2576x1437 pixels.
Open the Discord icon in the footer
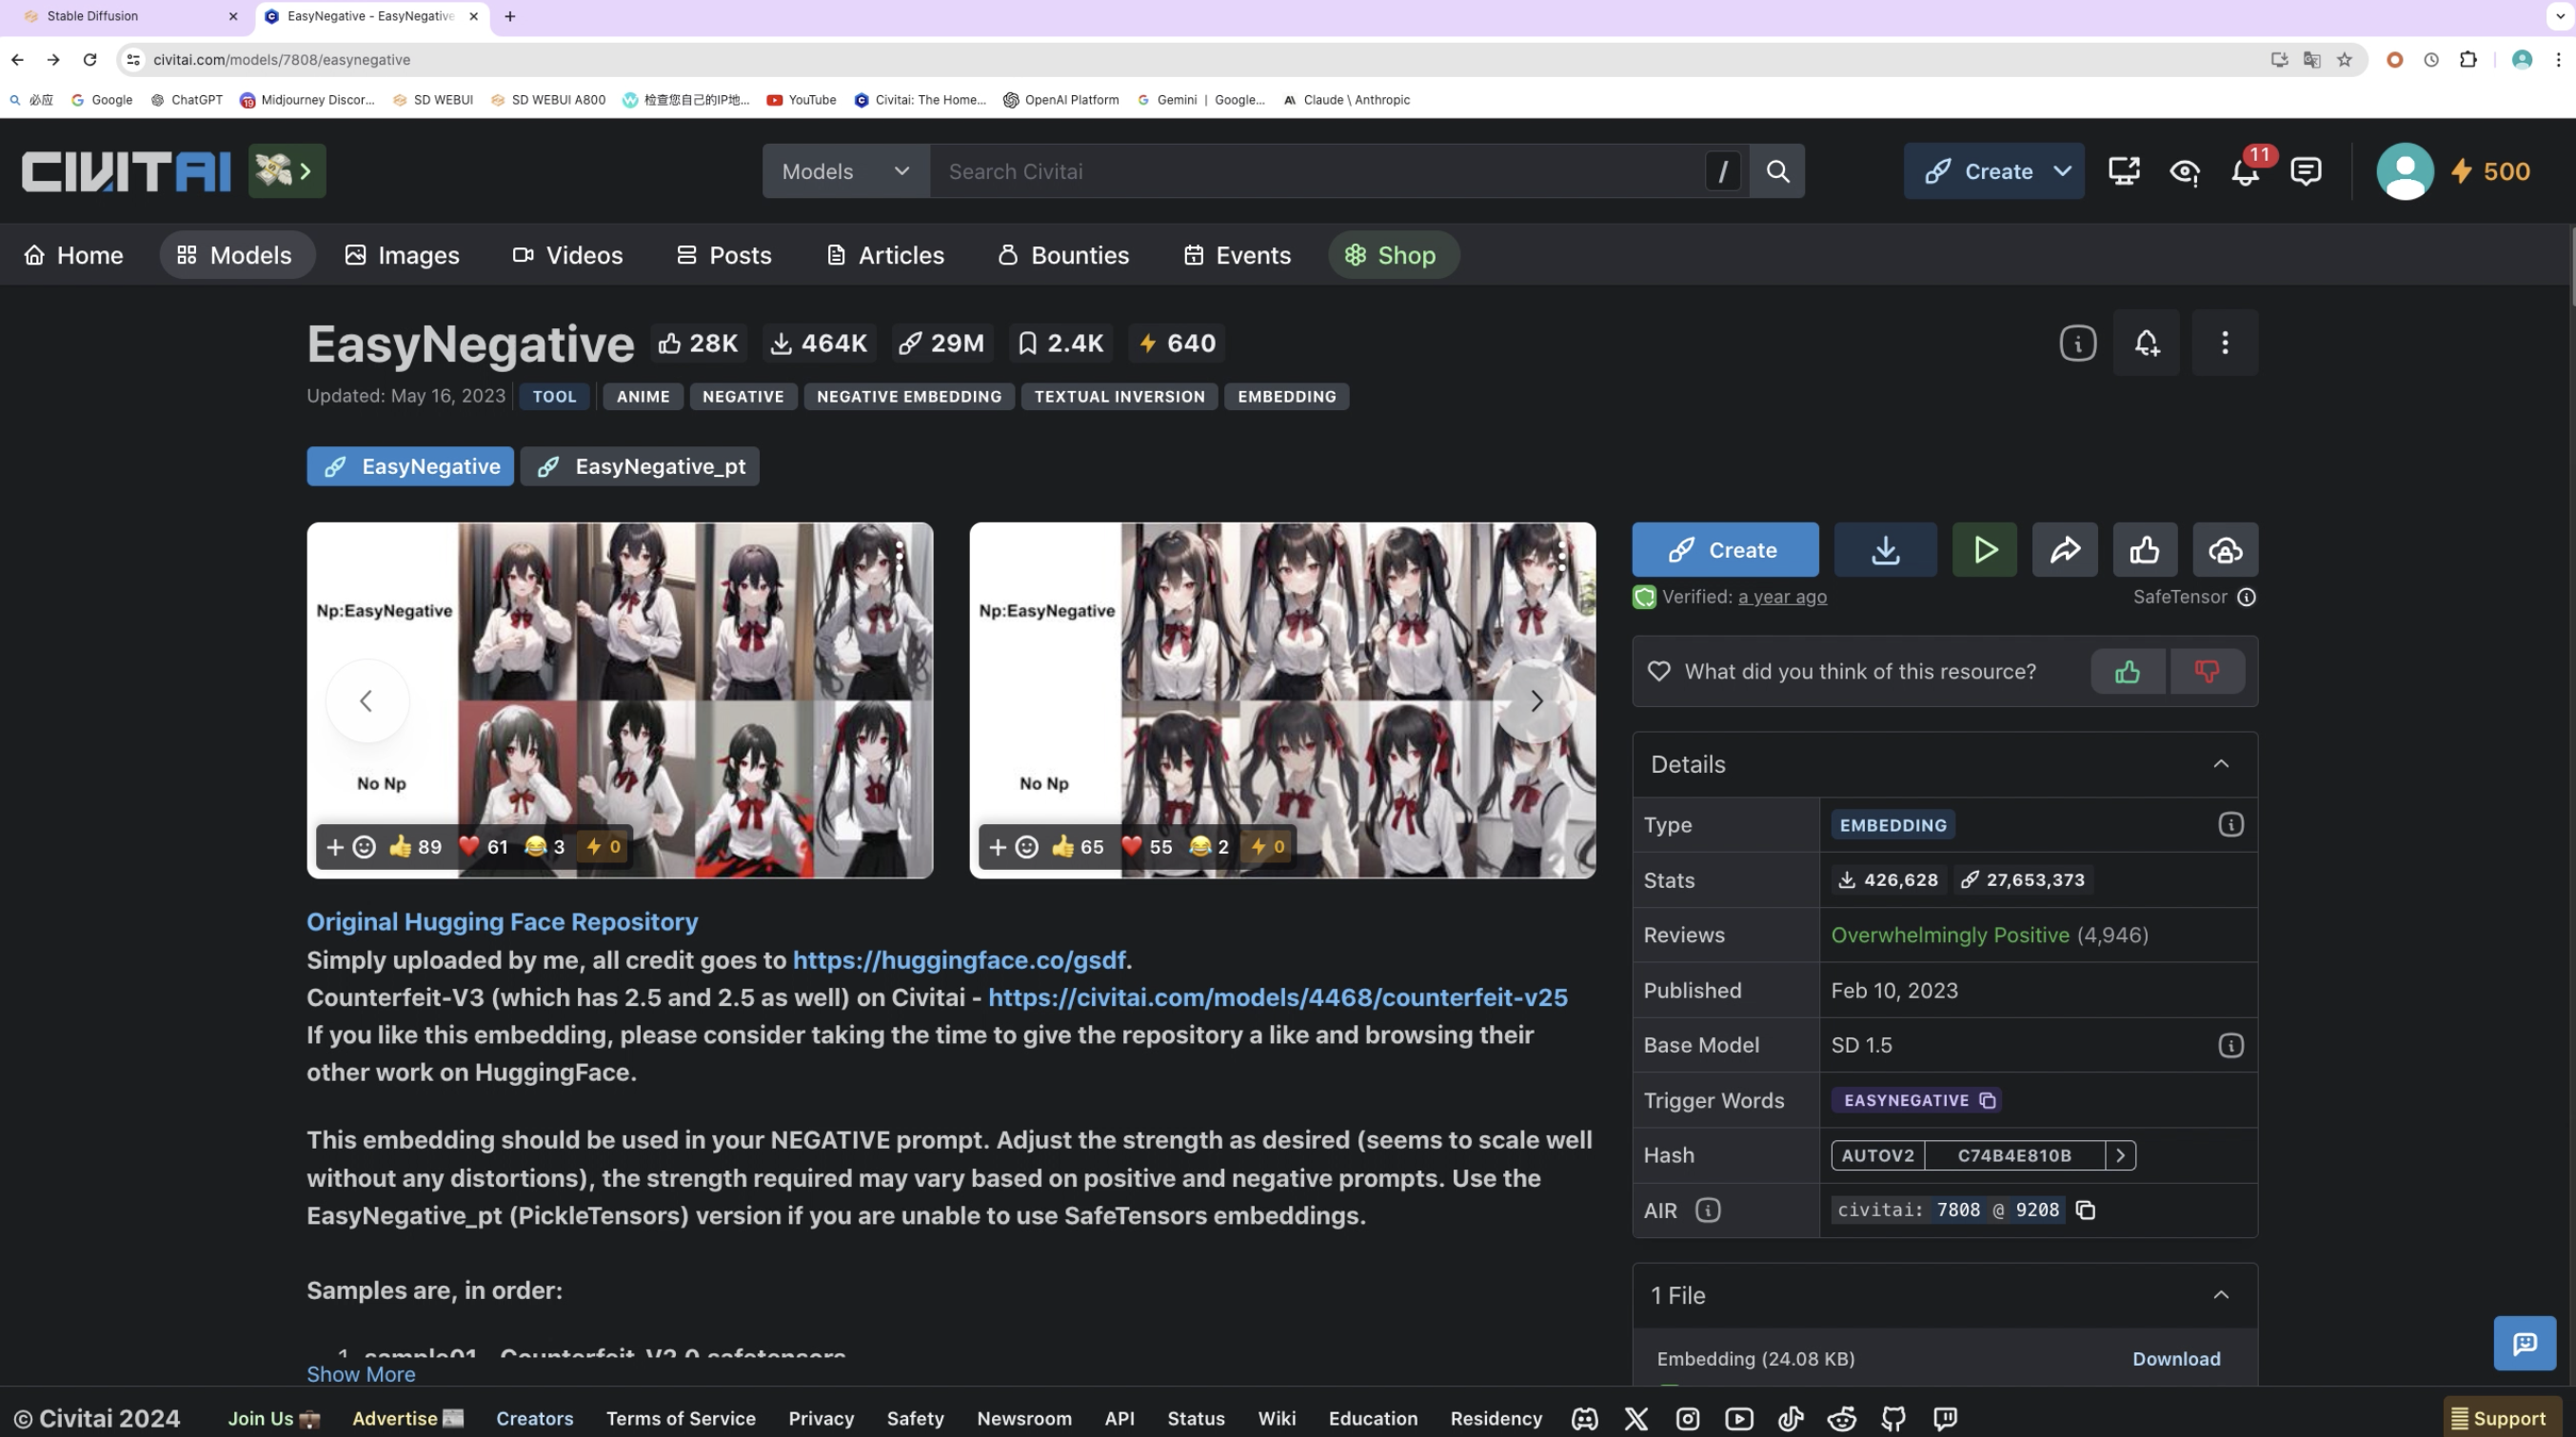(1584, 1418)
